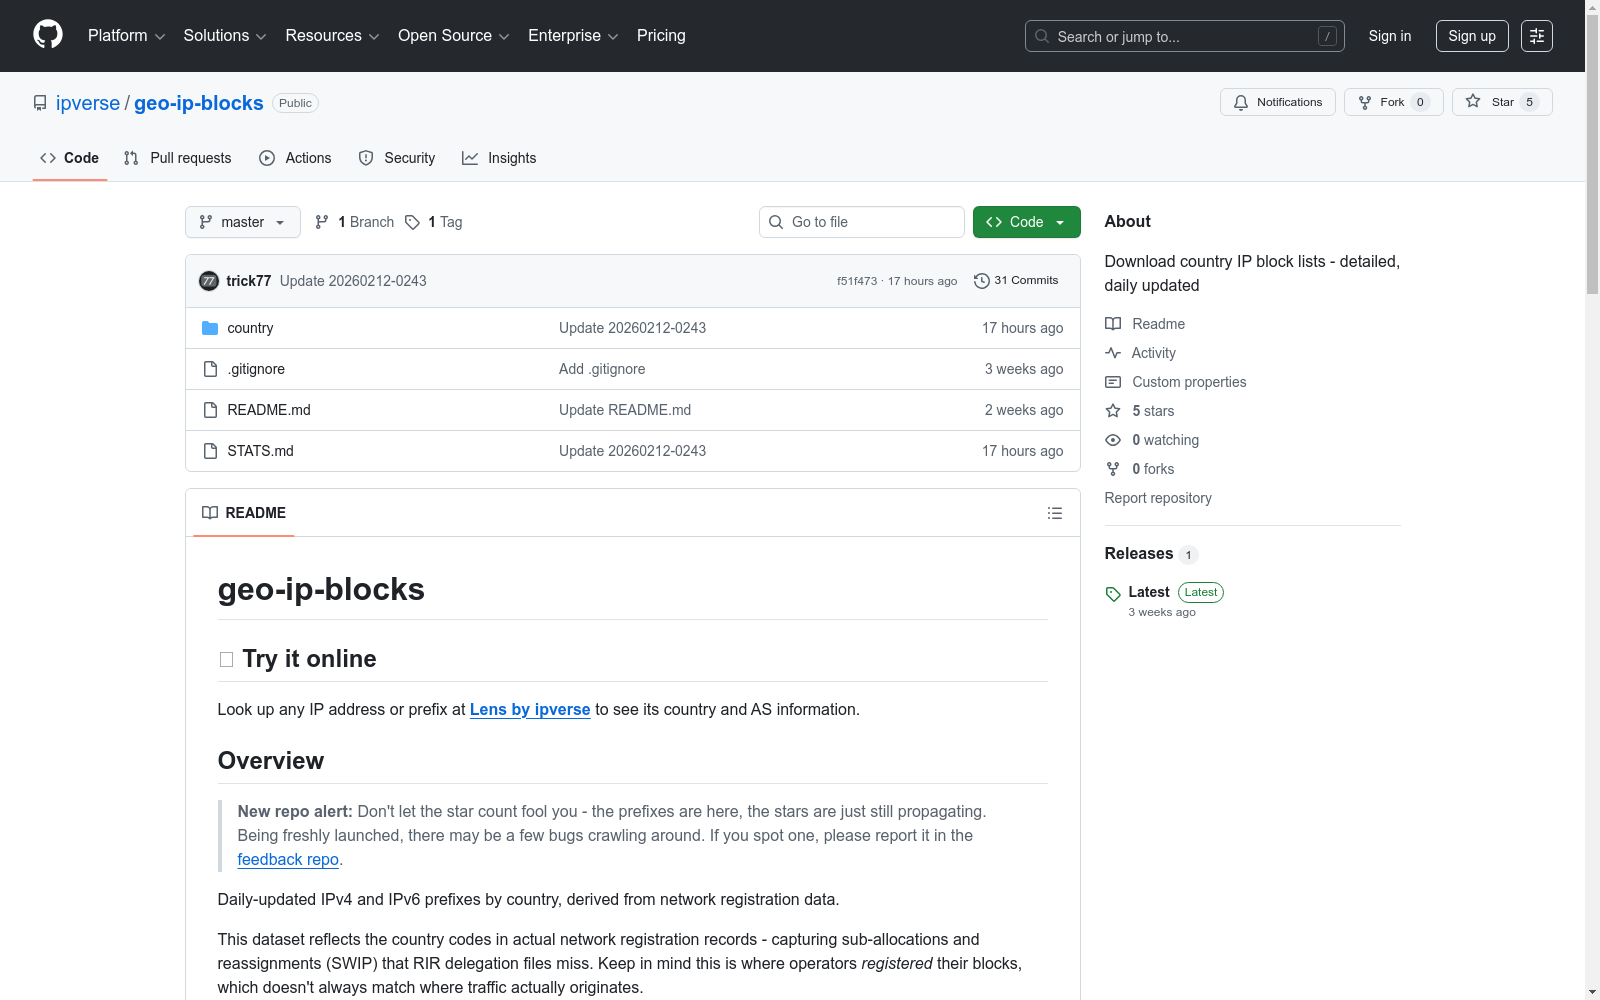This screenshot has height=1000, width=1600.
Task: Click the commit history clock icon
Action: pos(982,281)
